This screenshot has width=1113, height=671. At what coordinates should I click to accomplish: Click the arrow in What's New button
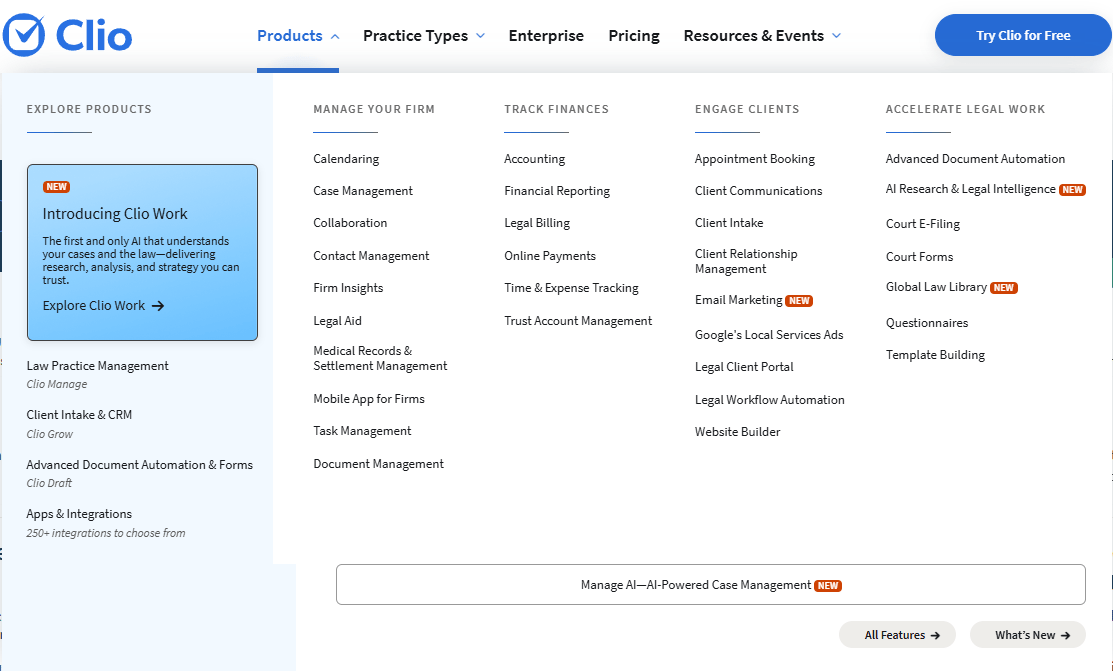[1066, 635]
